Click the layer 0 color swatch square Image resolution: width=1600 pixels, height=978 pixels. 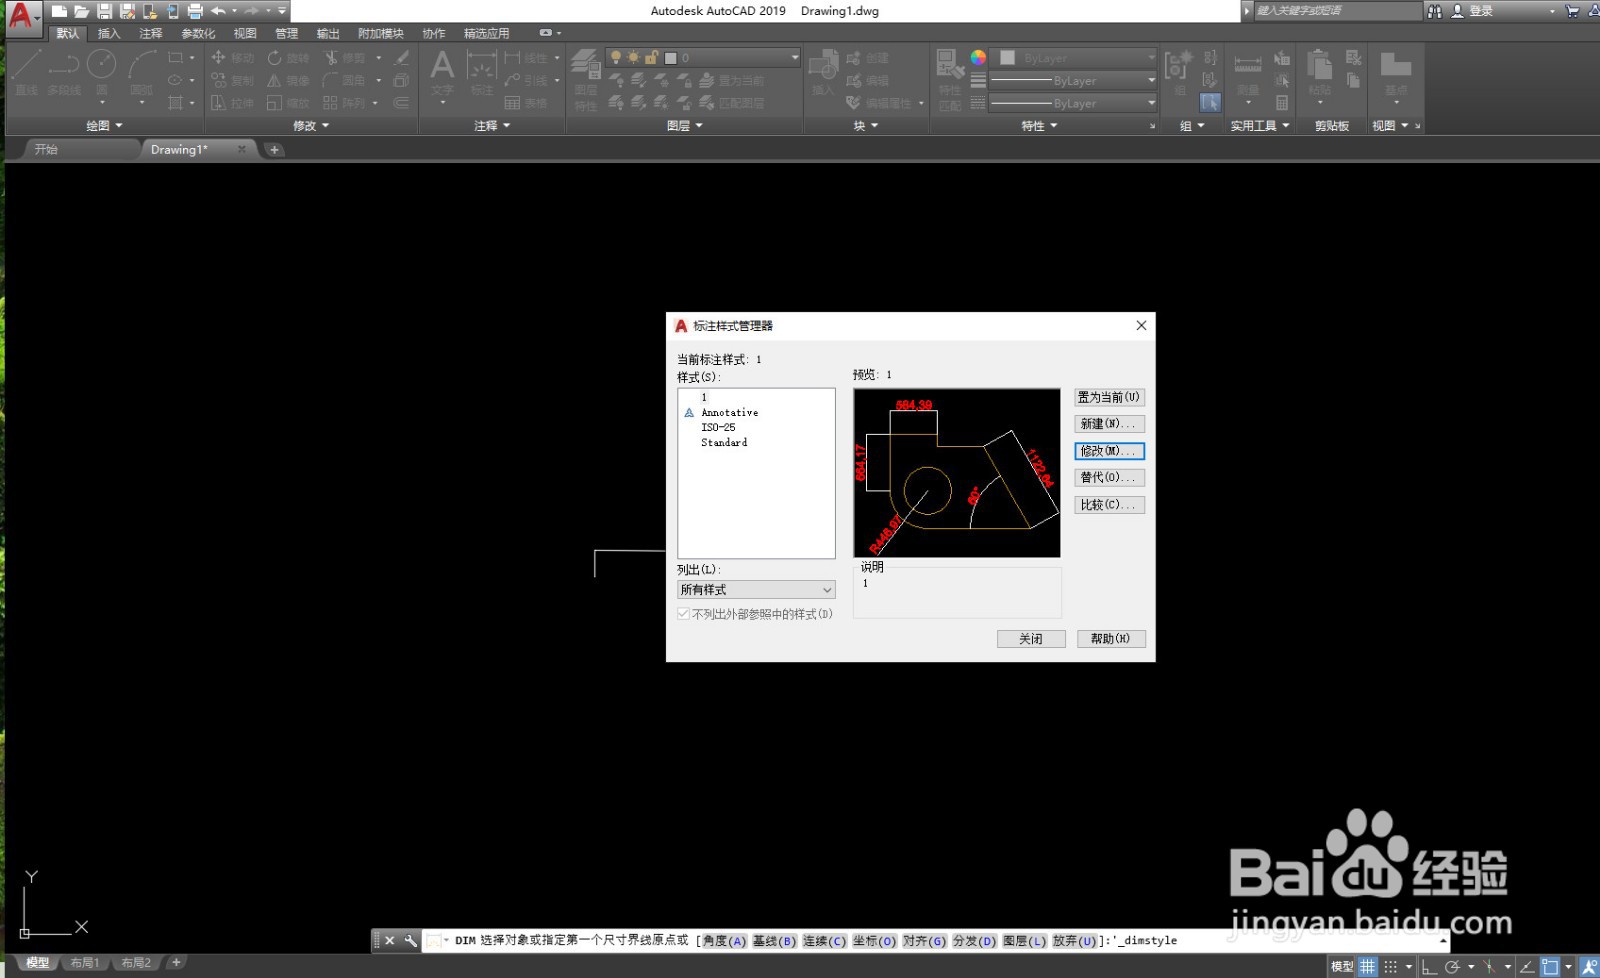pyautogui.click(x=671, y=58)
